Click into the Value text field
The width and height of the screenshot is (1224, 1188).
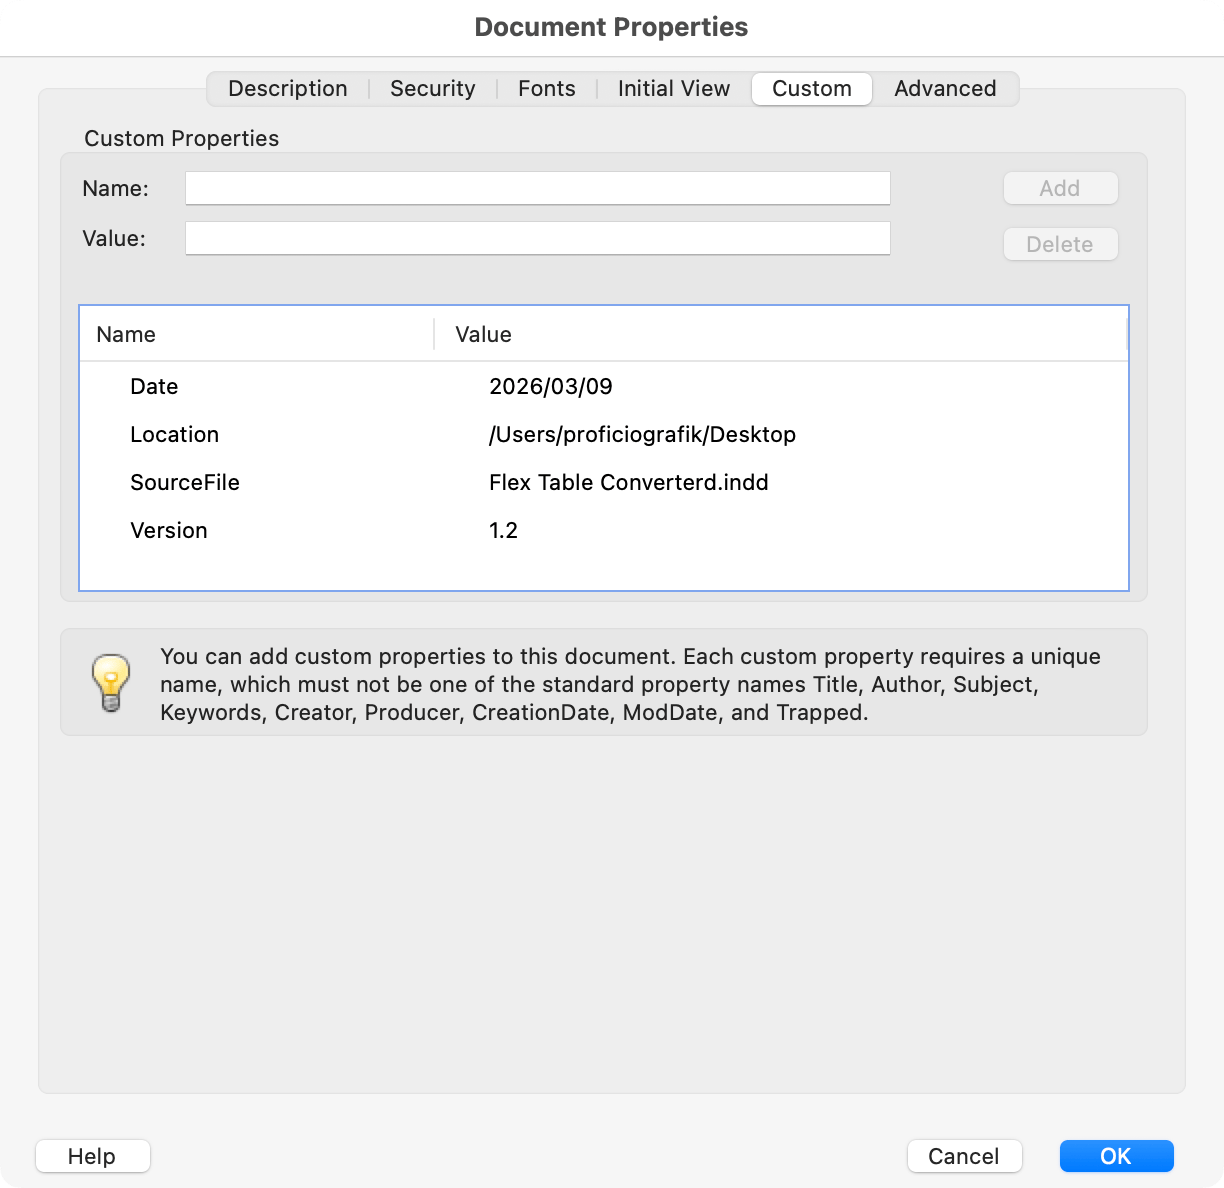point(537,238)
